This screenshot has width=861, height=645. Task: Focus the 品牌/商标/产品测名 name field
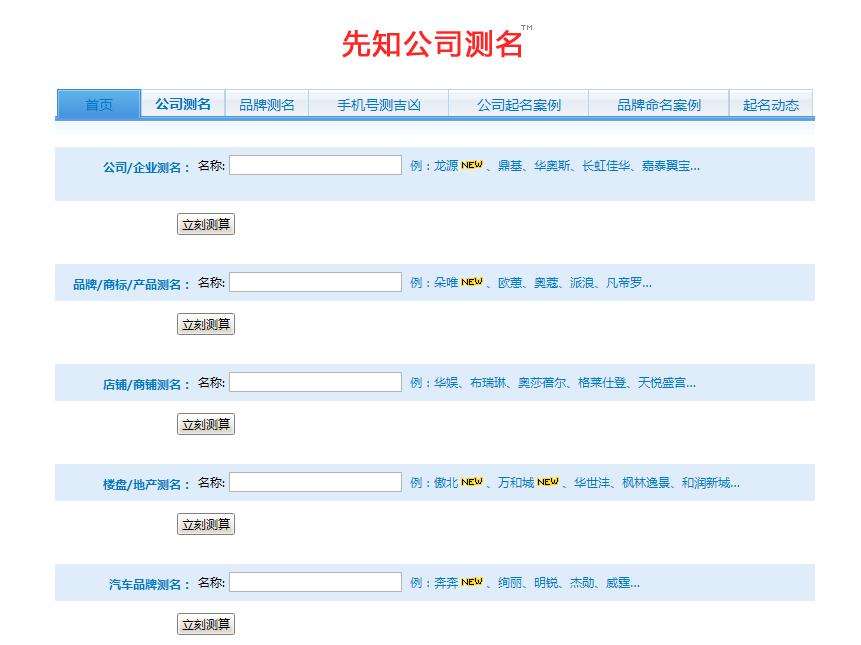tap(315, 282)
